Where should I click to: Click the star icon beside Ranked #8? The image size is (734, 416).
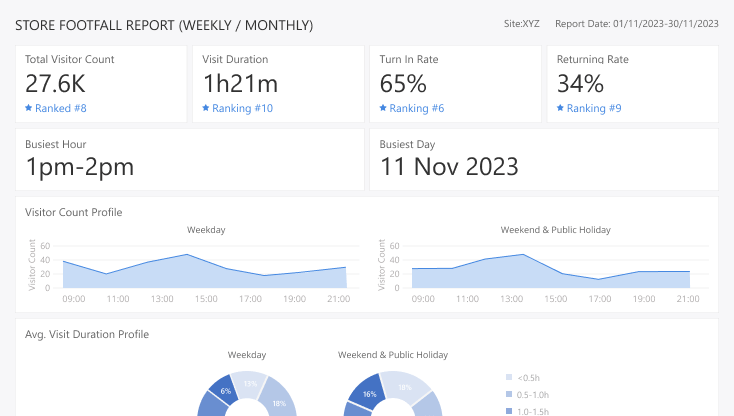tap(29, 108)
